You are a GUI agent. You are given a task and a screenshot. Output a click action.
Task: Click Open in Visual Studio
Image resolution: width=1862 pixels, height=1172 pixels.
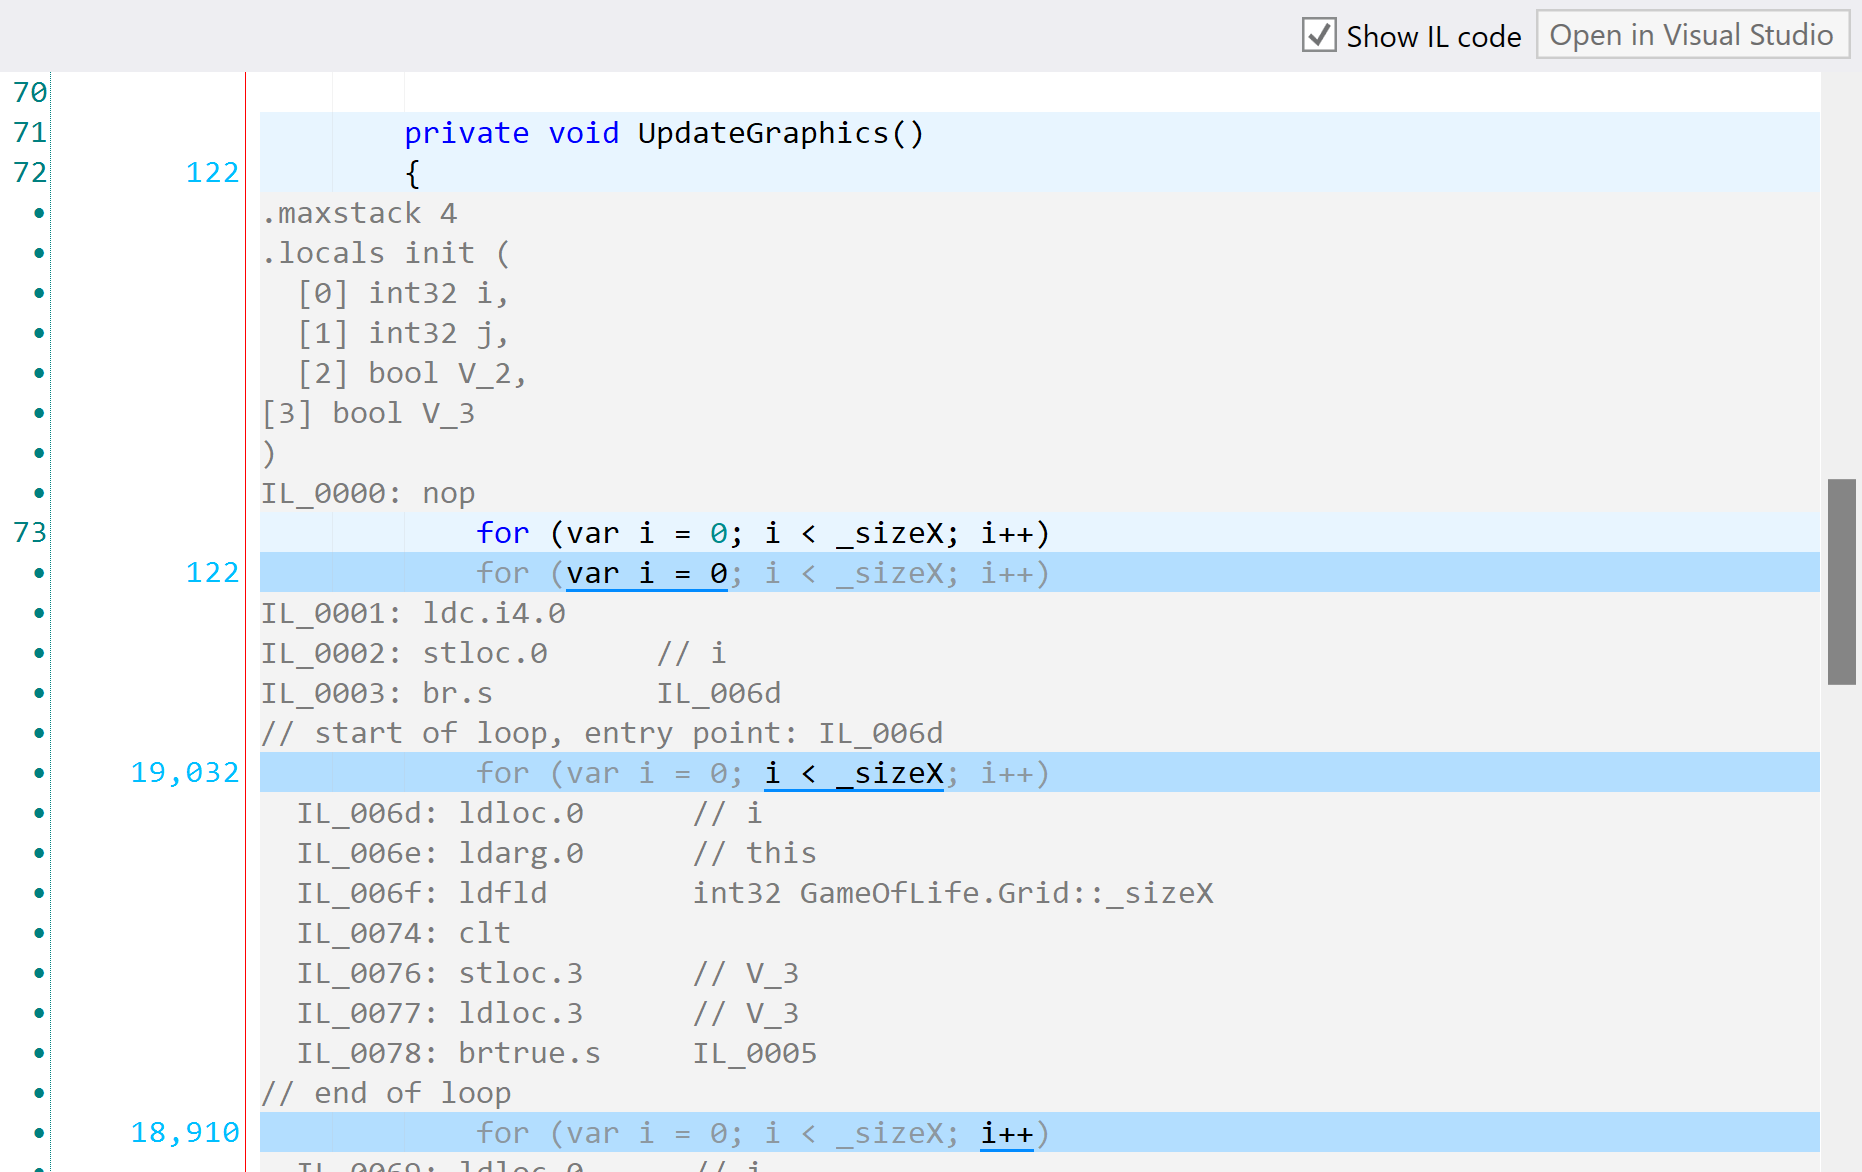pos(1692,35)
